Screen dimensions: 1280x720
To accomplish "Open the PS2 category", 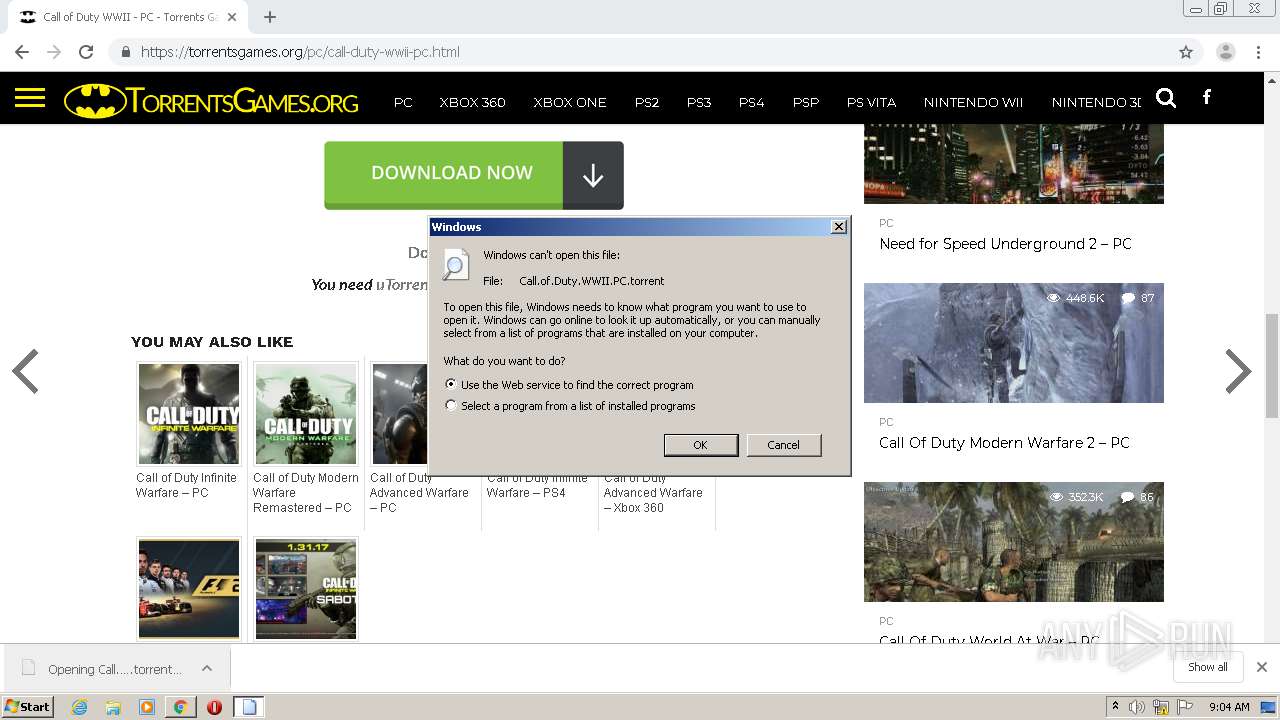I will click(647, 102).
